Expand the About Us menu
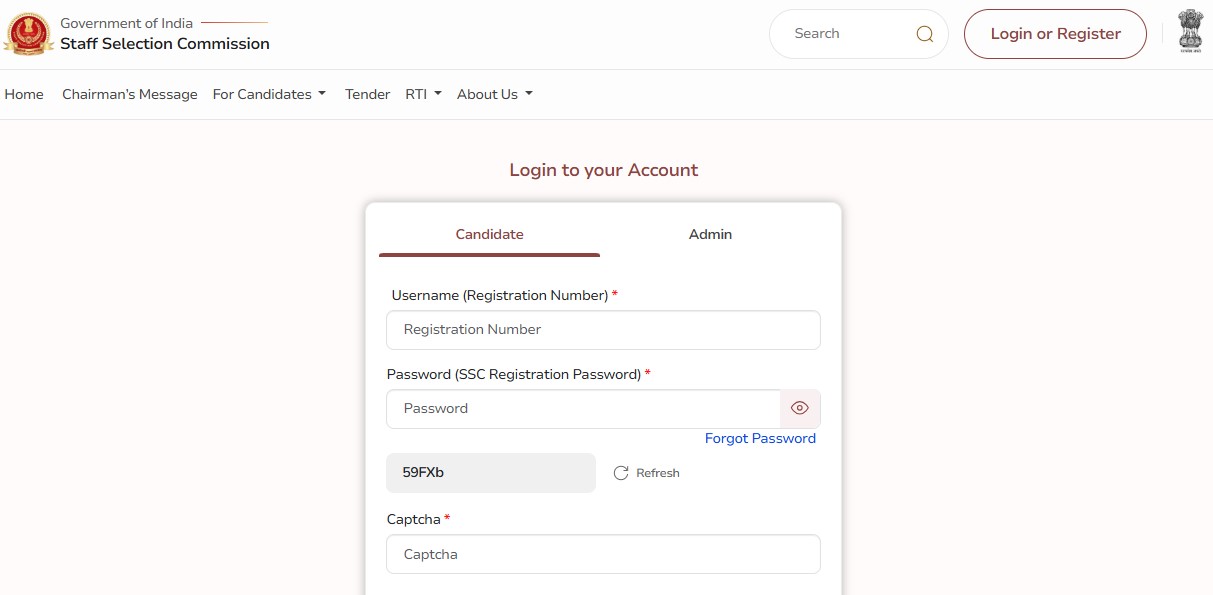 tap(493, 93)
